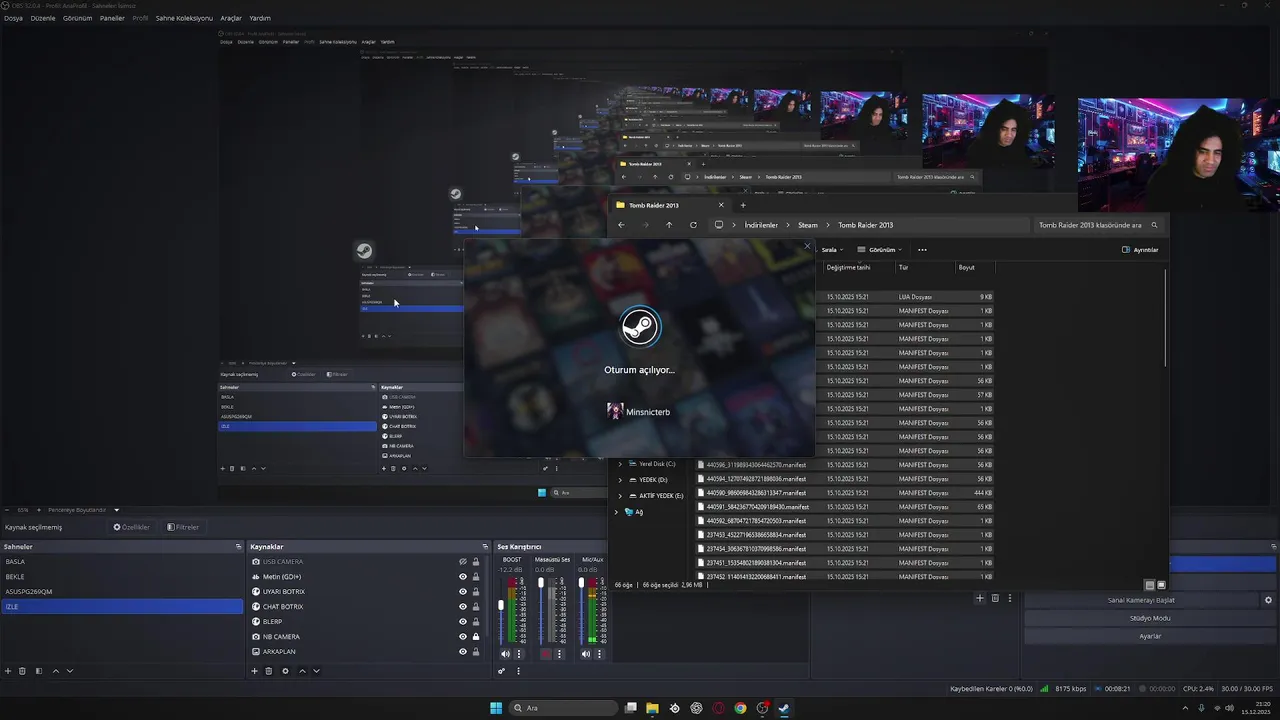The width and height of the screenshot is (1280, 720).
Task: Pop out the Sahneler dock icon
Action: 238,547
